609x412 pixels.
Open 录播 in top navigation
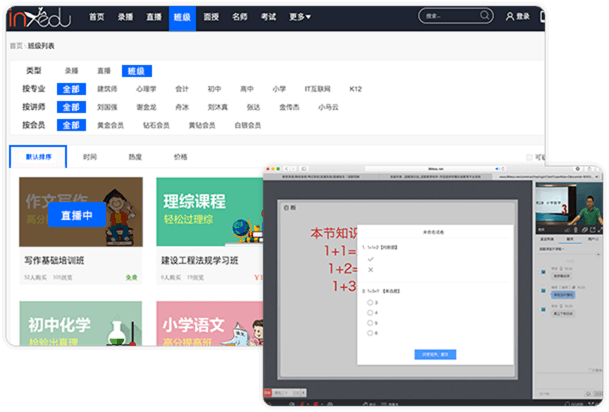click(125, 17)
